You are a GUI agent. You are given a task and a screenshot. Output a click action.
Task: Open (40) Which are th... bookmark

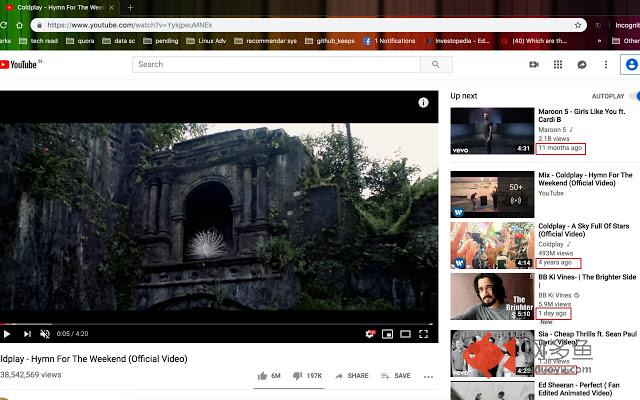coord(534,41)
